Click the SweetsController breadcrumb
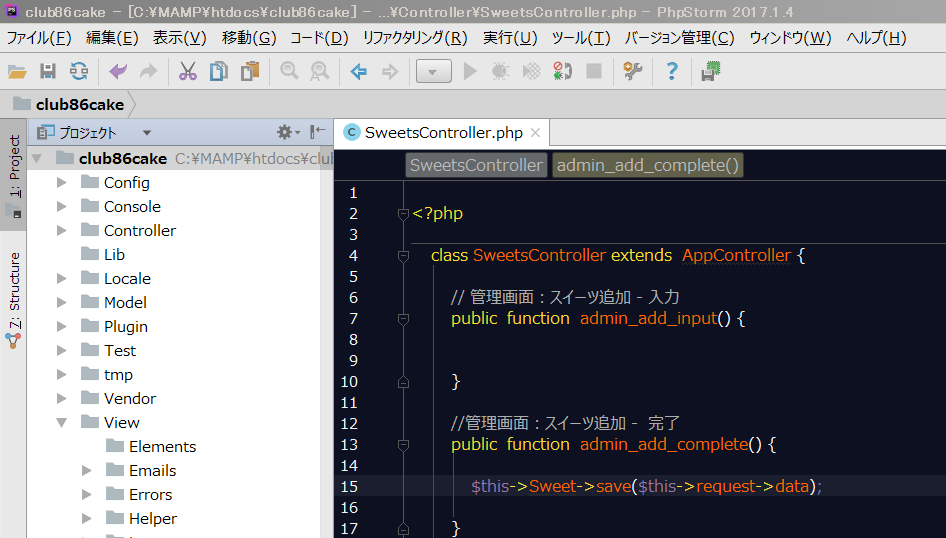Viewport: 946px width, 538px height. (x=476, y=165)
